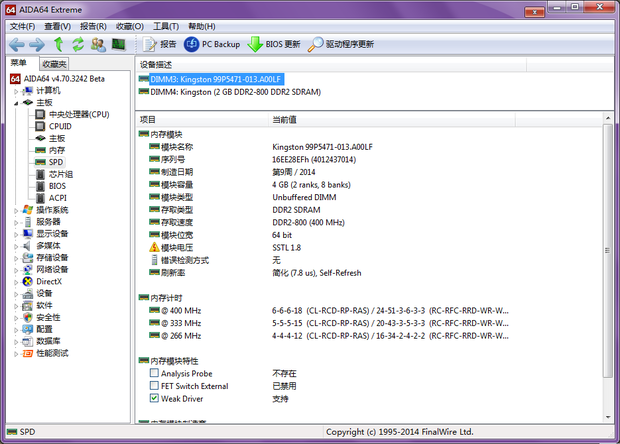Expand the 网络设备 tree node
The image size is (620, 444).
click(16, 270)
